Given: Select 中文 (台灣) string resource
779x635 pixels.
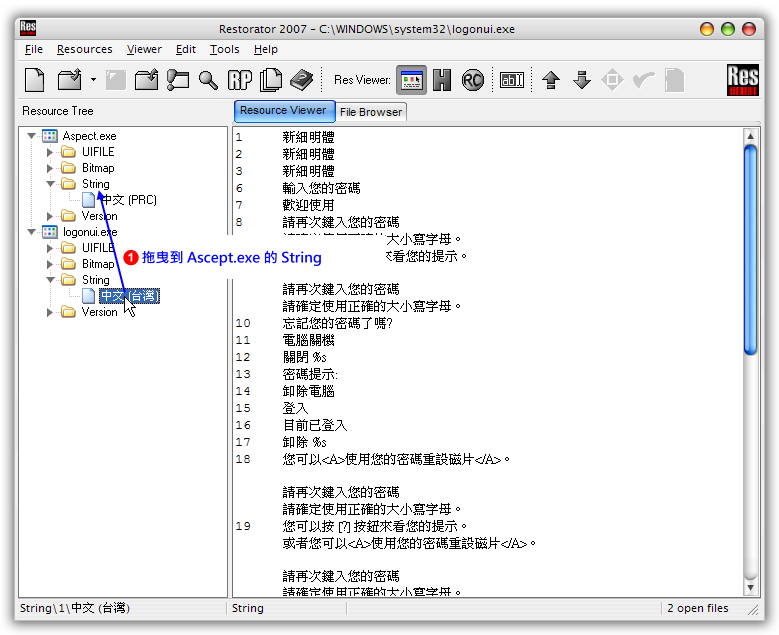Looking at the screenshot, I should [129, 296].
